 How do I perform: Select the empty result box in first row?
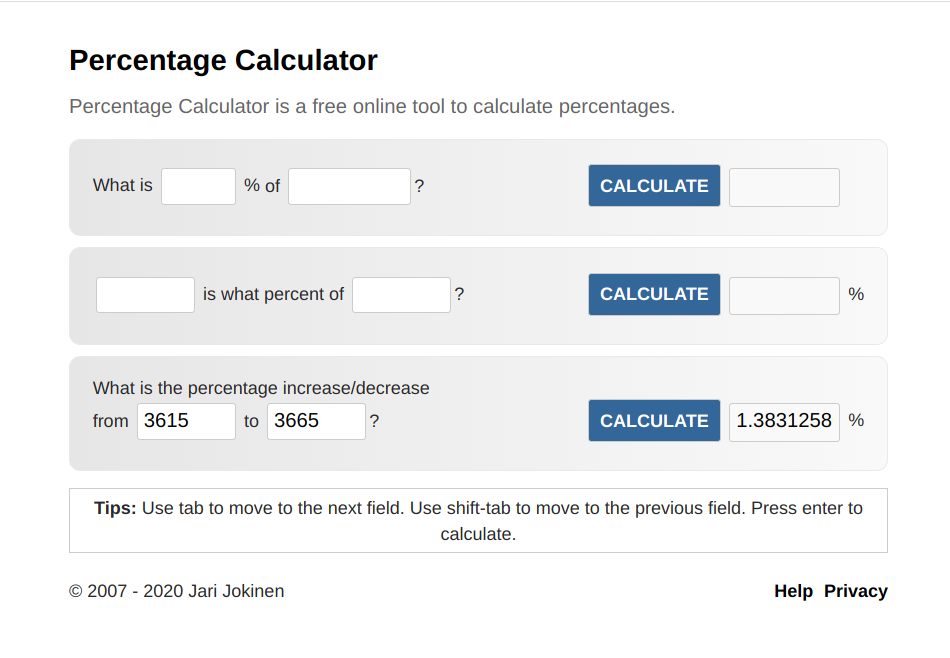(x=784, y=187)
